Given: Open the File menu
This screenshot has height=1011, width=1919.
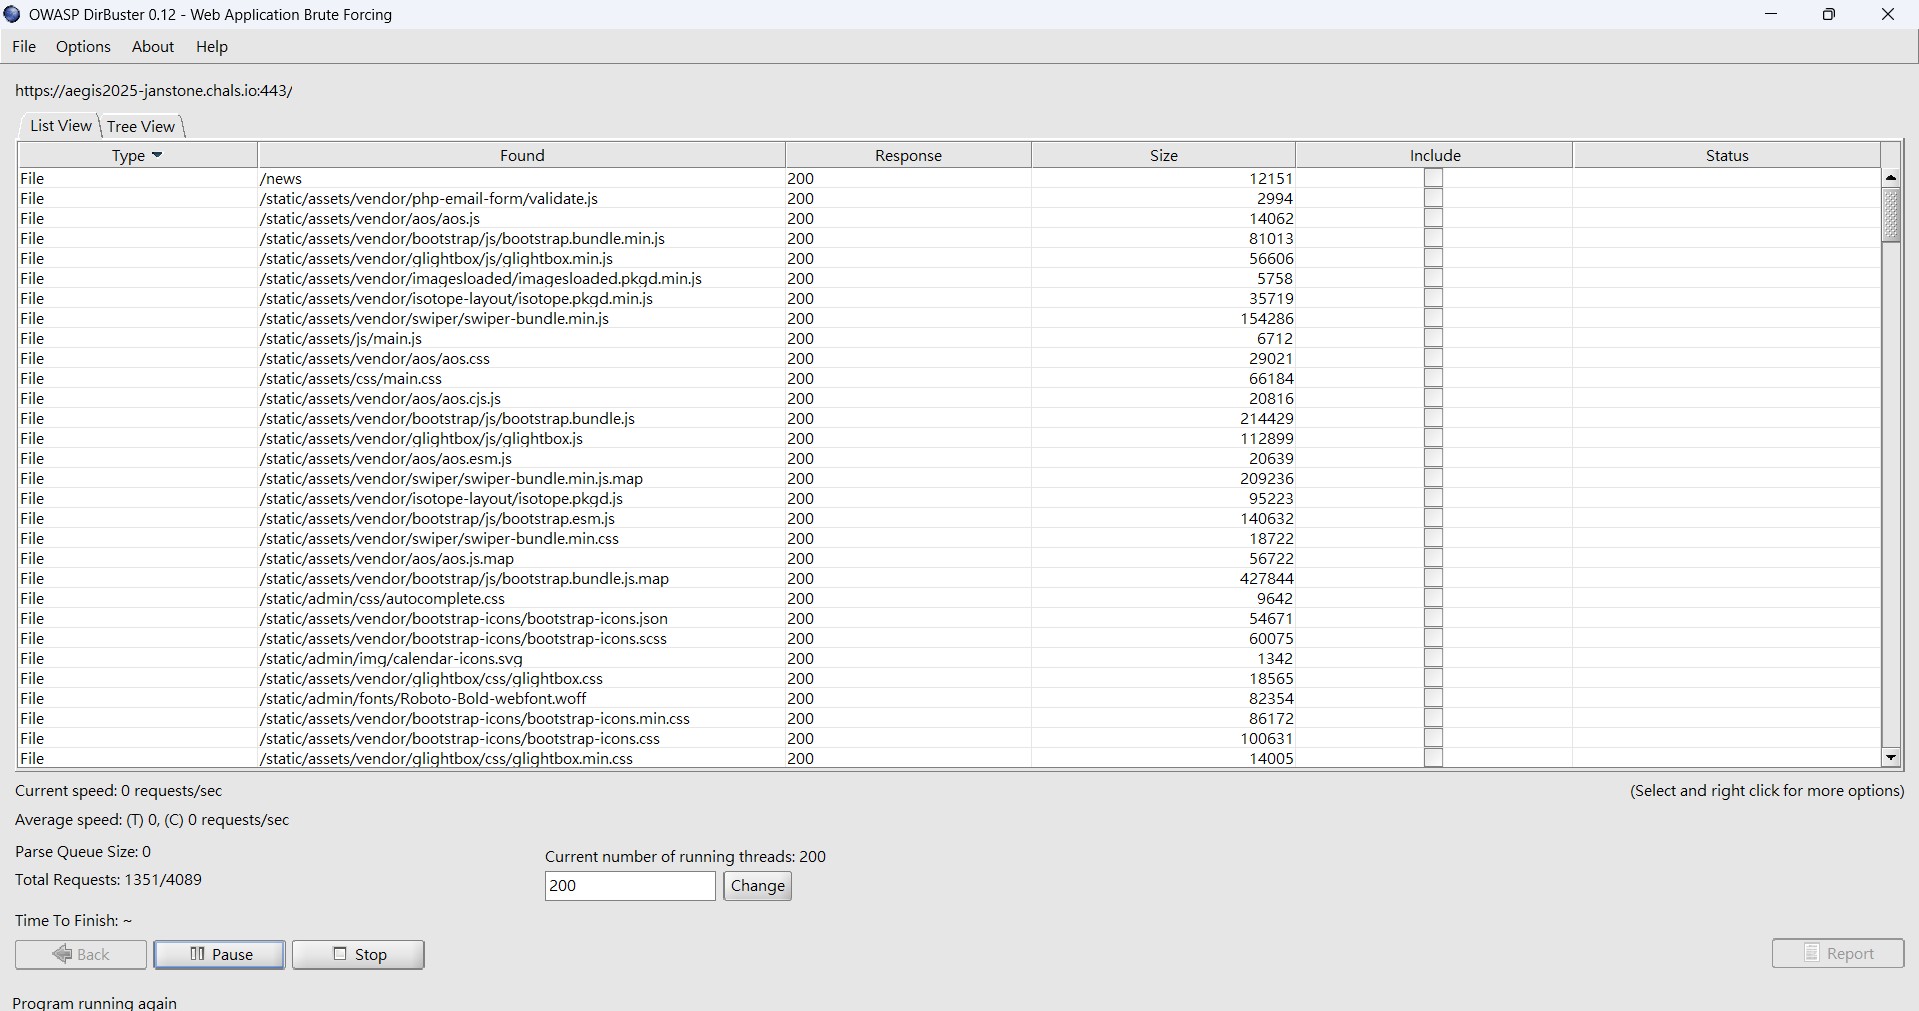Looking at the screenshot, I should click(x=24, y=47).
